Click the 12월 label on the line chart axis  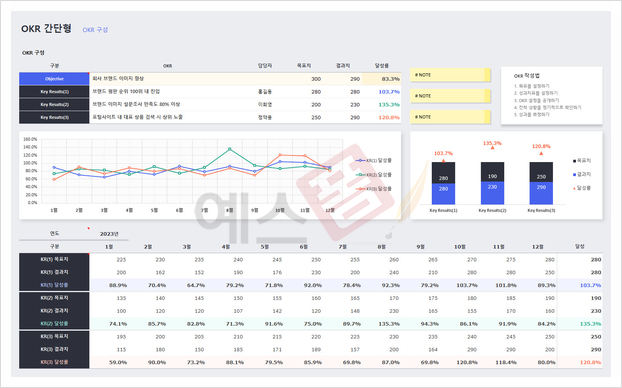click(330, 210)
